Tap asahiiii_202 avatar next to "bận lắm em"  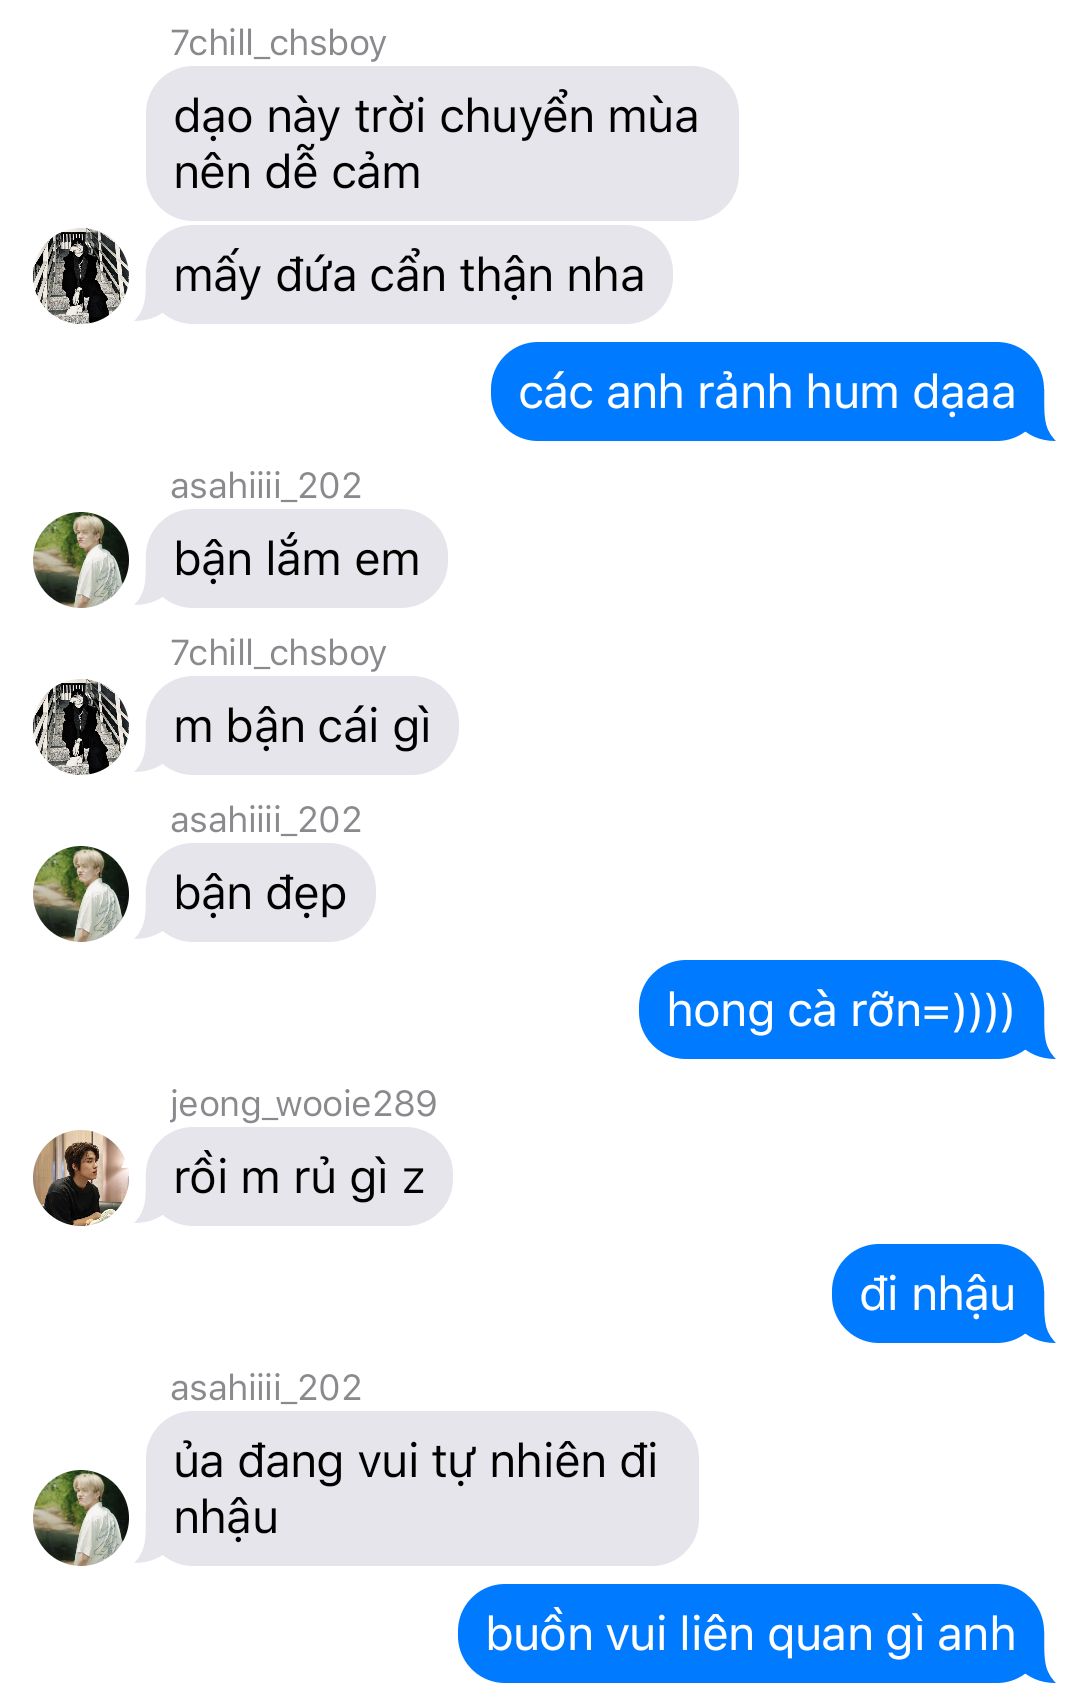(x=81, y=560)
